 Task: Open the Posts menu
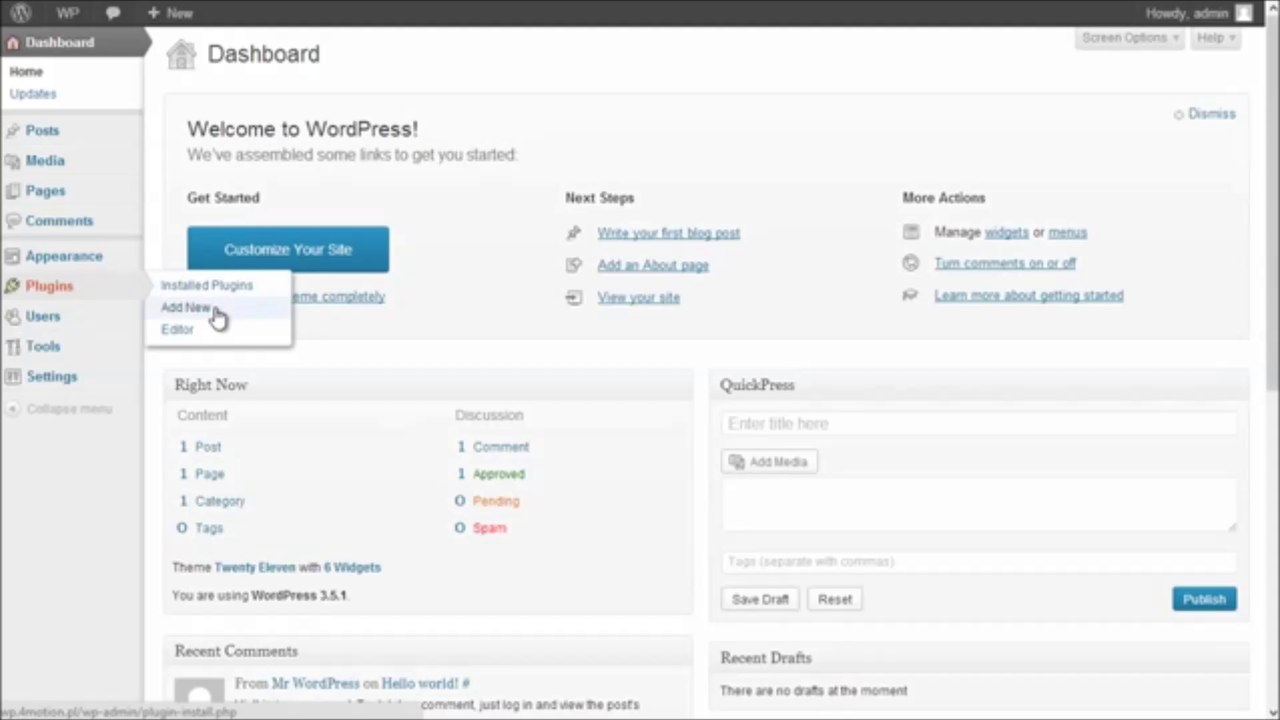coord(43,131)
